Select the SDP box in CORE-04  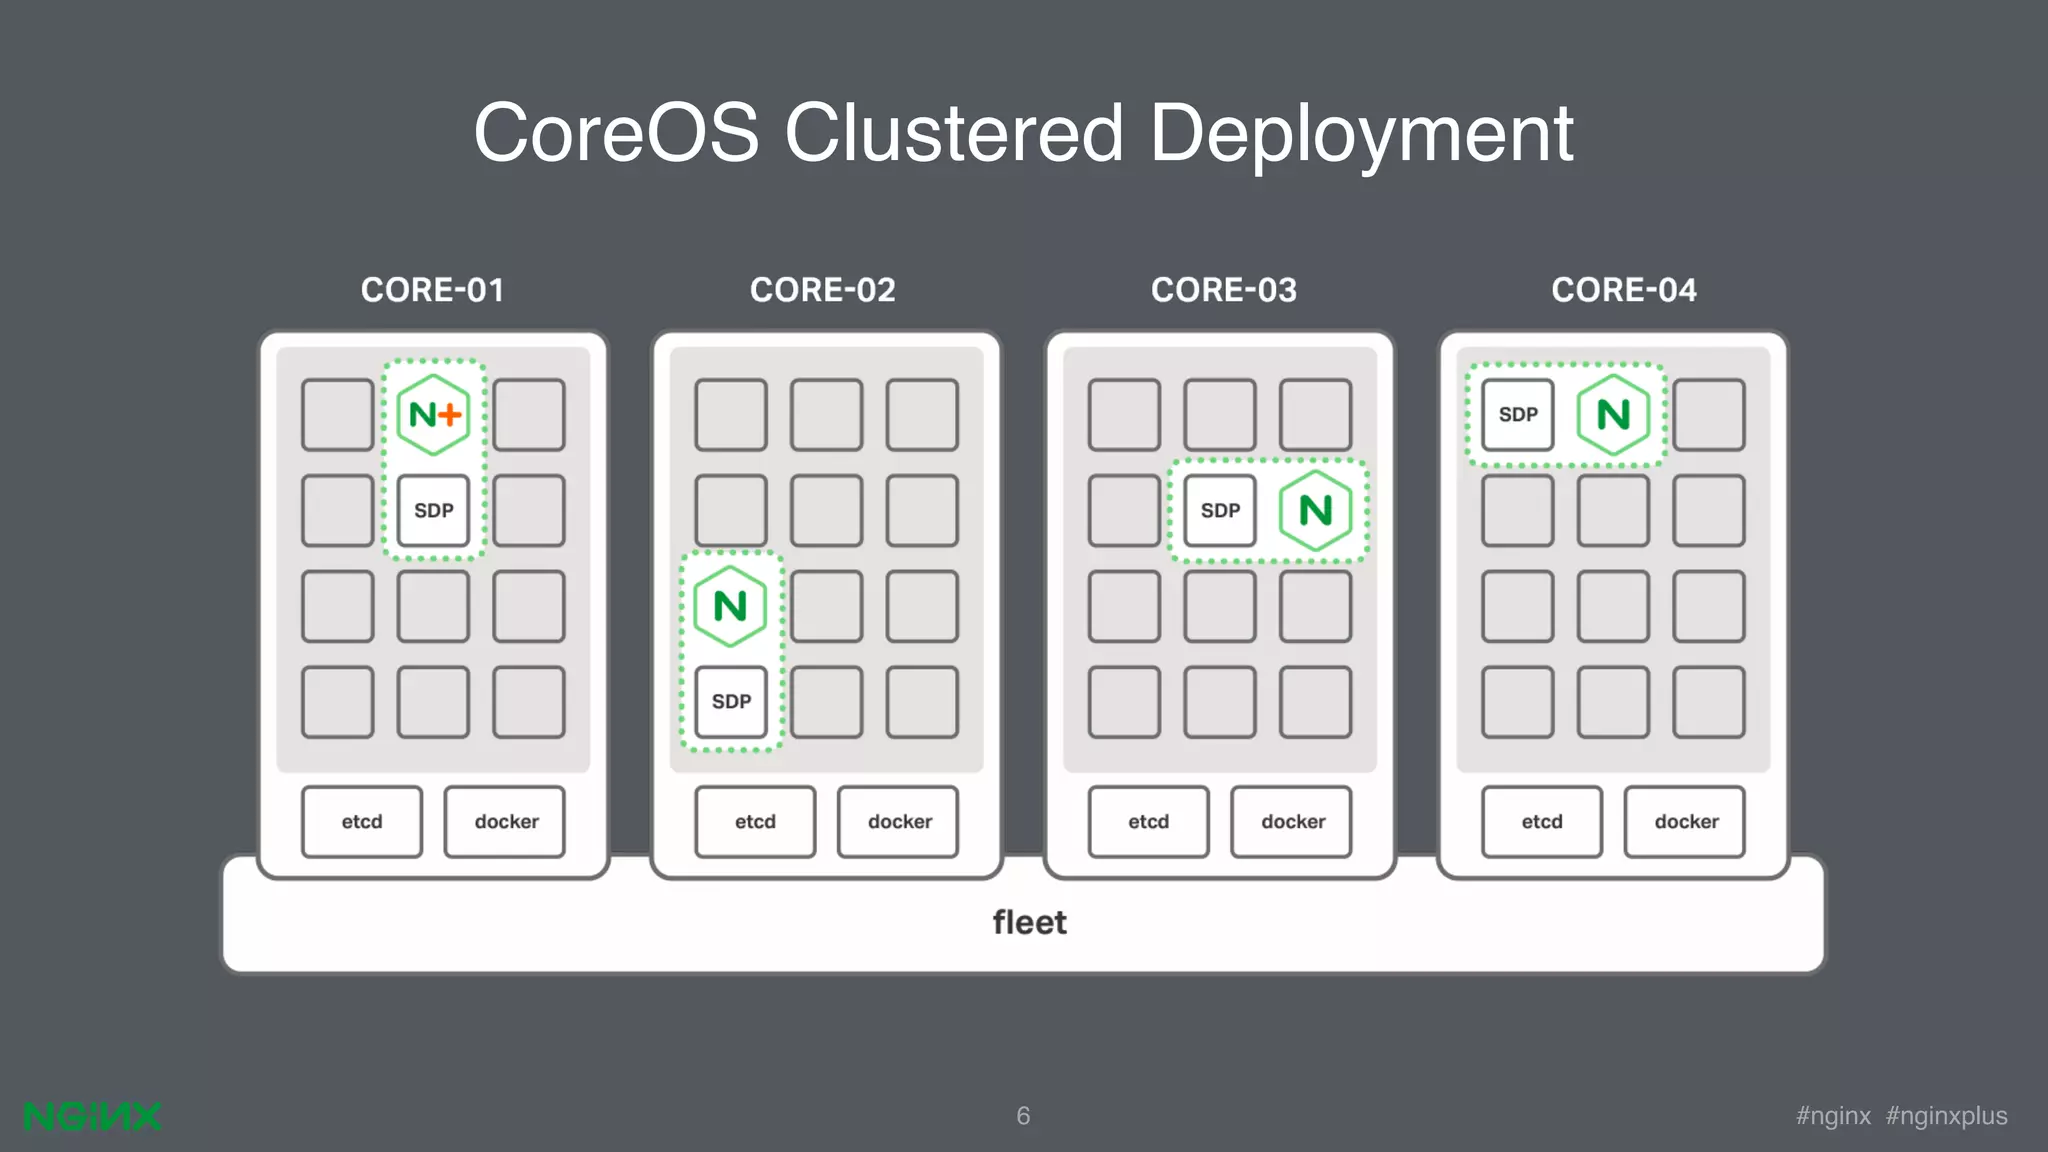click(x=1518, y=414)
